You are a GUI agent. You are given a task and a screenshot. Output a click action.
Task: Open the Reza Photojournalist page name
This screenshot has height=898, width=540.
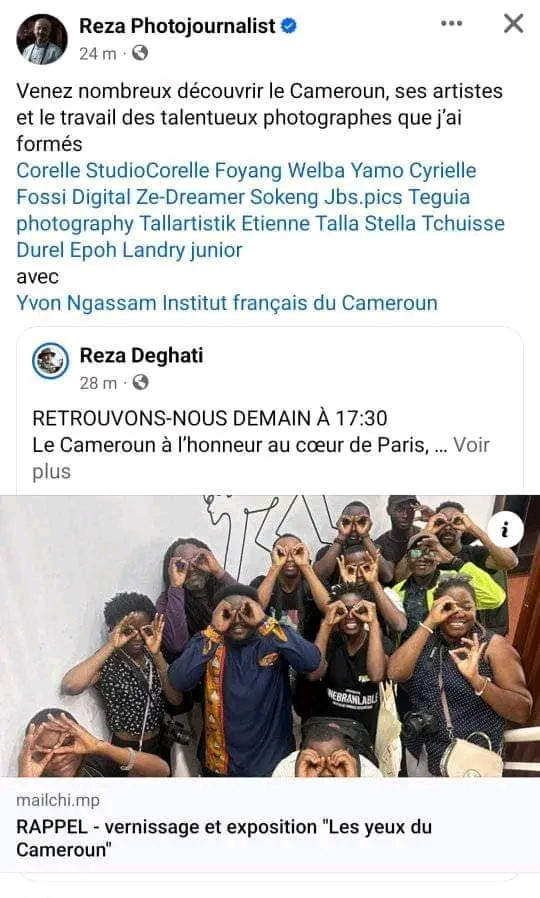click(x=178, y=26)
